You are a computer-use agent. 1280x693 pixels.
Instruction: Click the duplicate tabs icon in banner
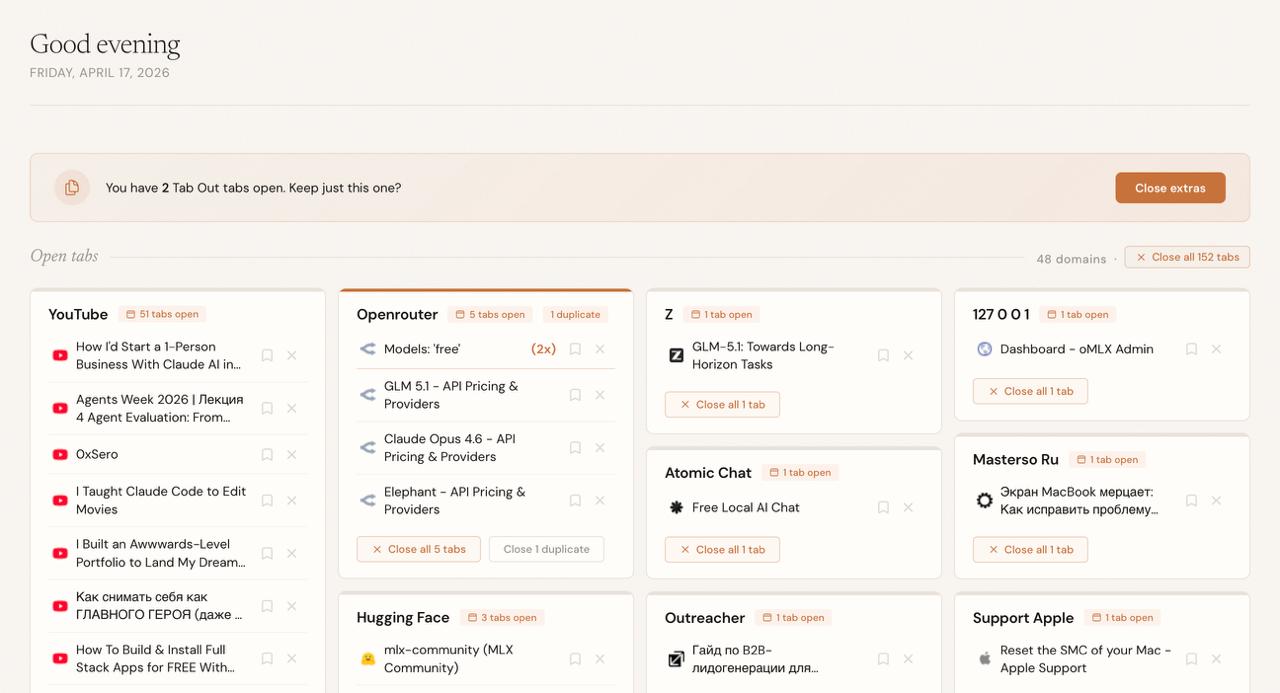tap(72, 187)
